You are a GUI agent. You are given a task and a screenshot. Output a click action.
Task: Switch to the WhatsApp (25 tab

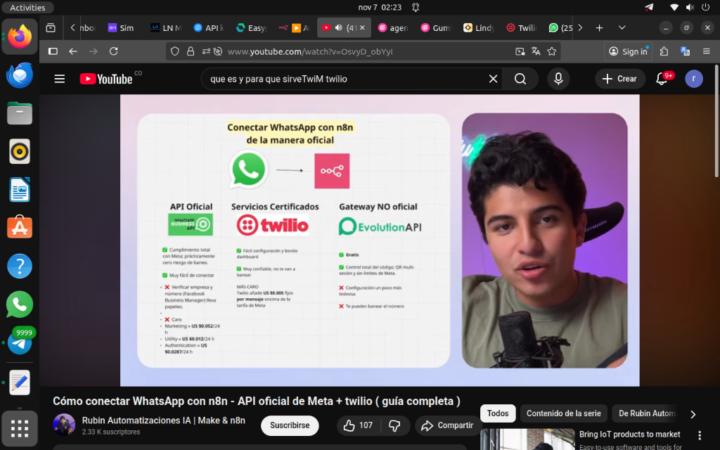(561, 28)
